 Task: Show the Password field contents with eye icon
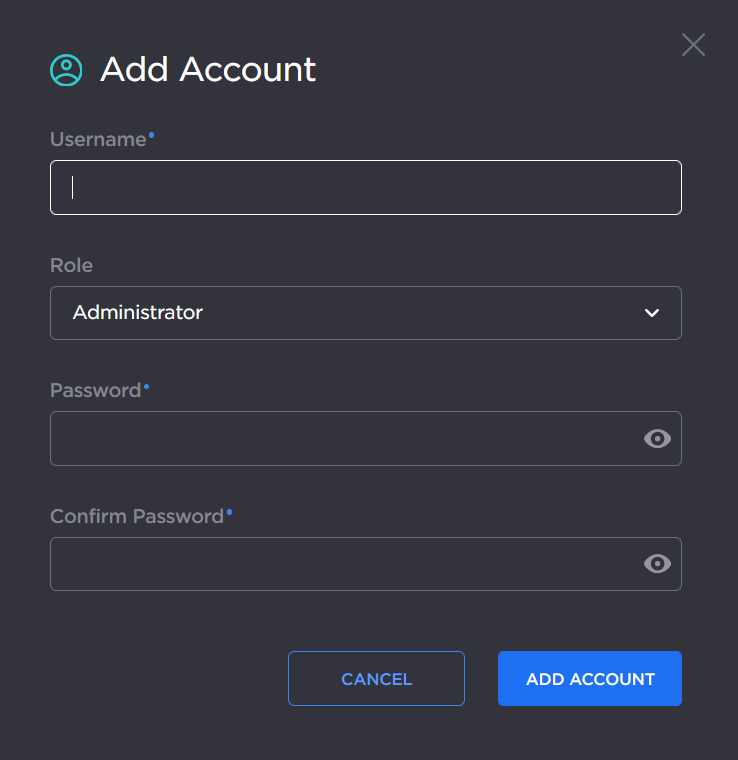(x=657, y=438)
